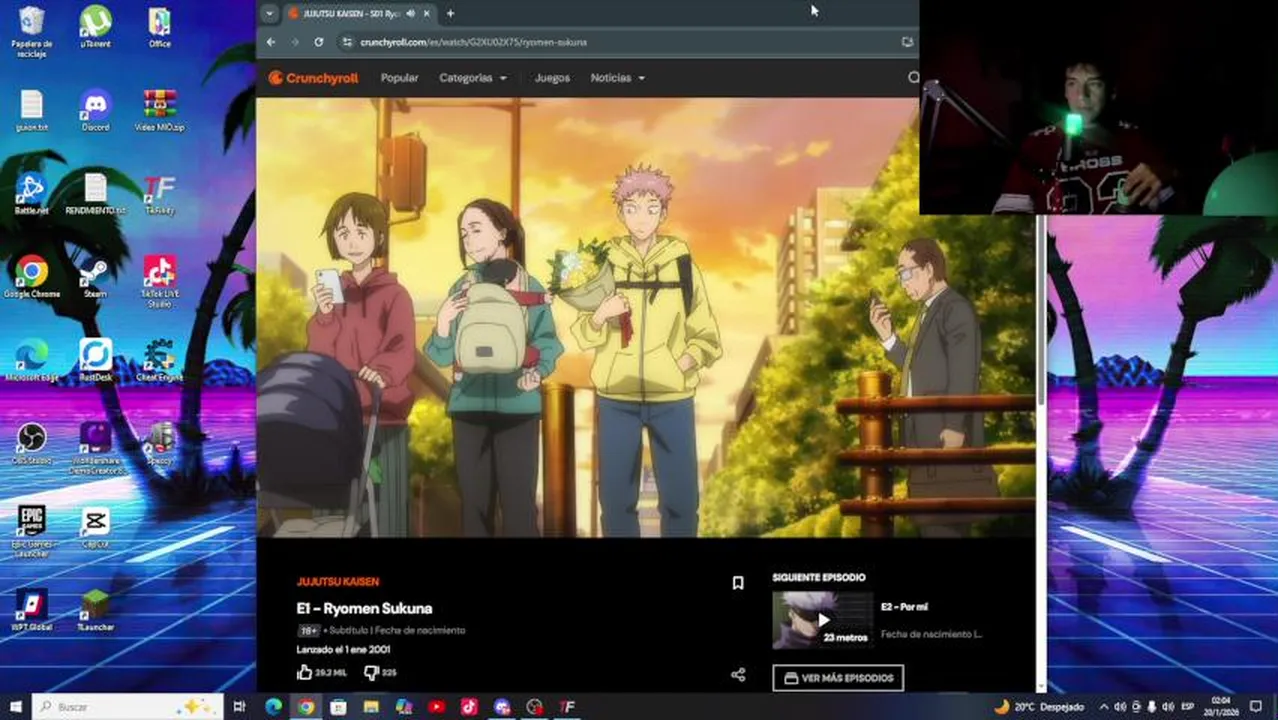Show hidden system tray icons
The width and height of the screenshot is (1278, 720).
[x=1104, y=707]
